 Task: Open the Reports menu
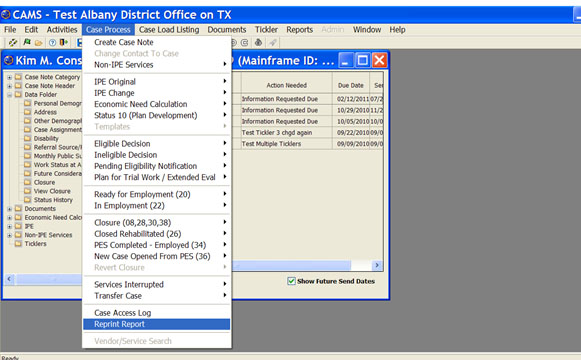coord(299,30)
